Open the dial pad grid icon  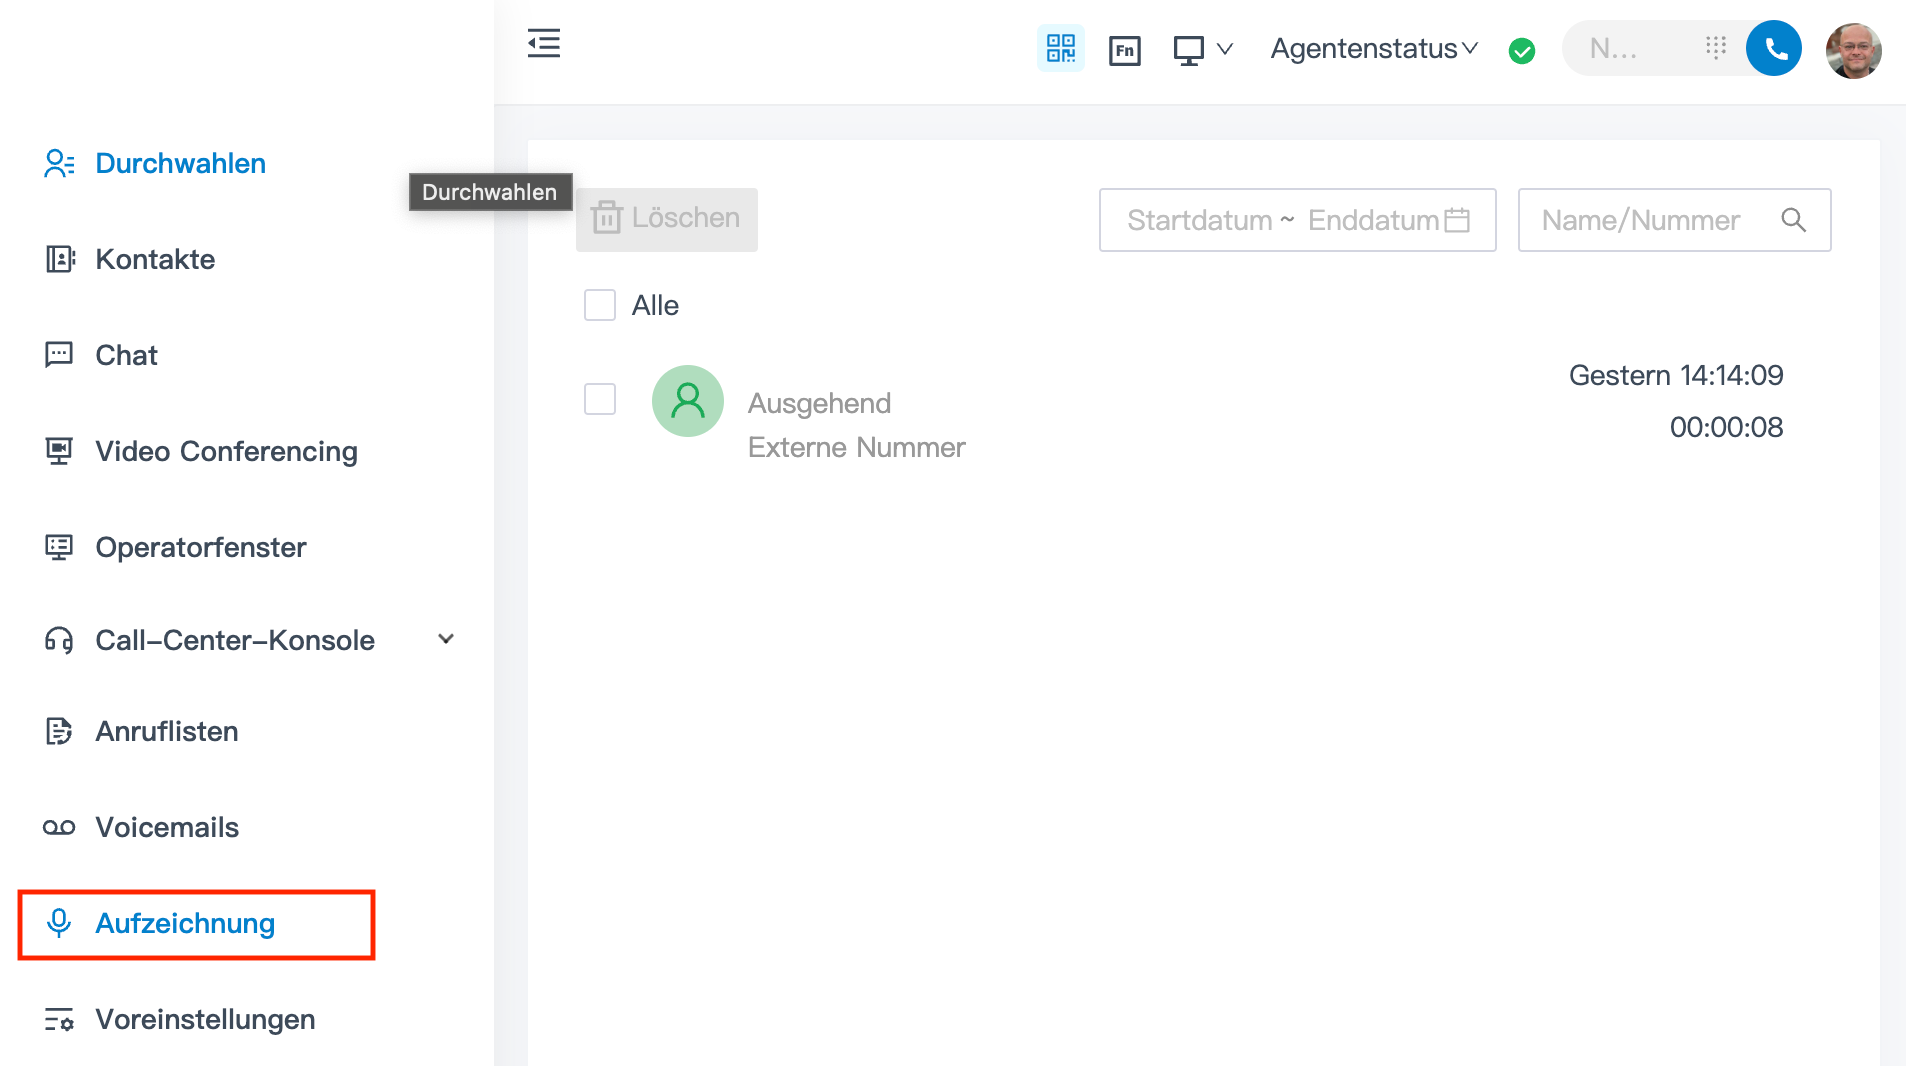(1716, 48)
